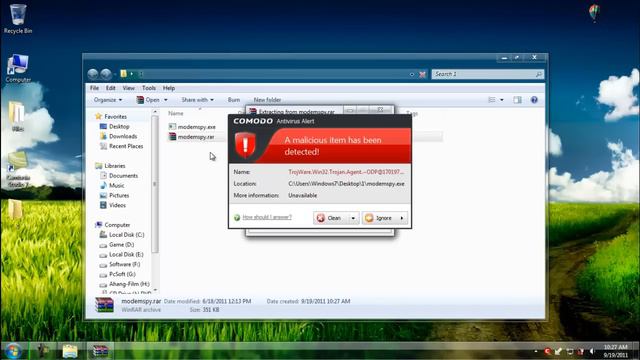Select the modemspy.exe file
Image resolution: width=640 pixels, height=360 pixels.
[192, 127]
